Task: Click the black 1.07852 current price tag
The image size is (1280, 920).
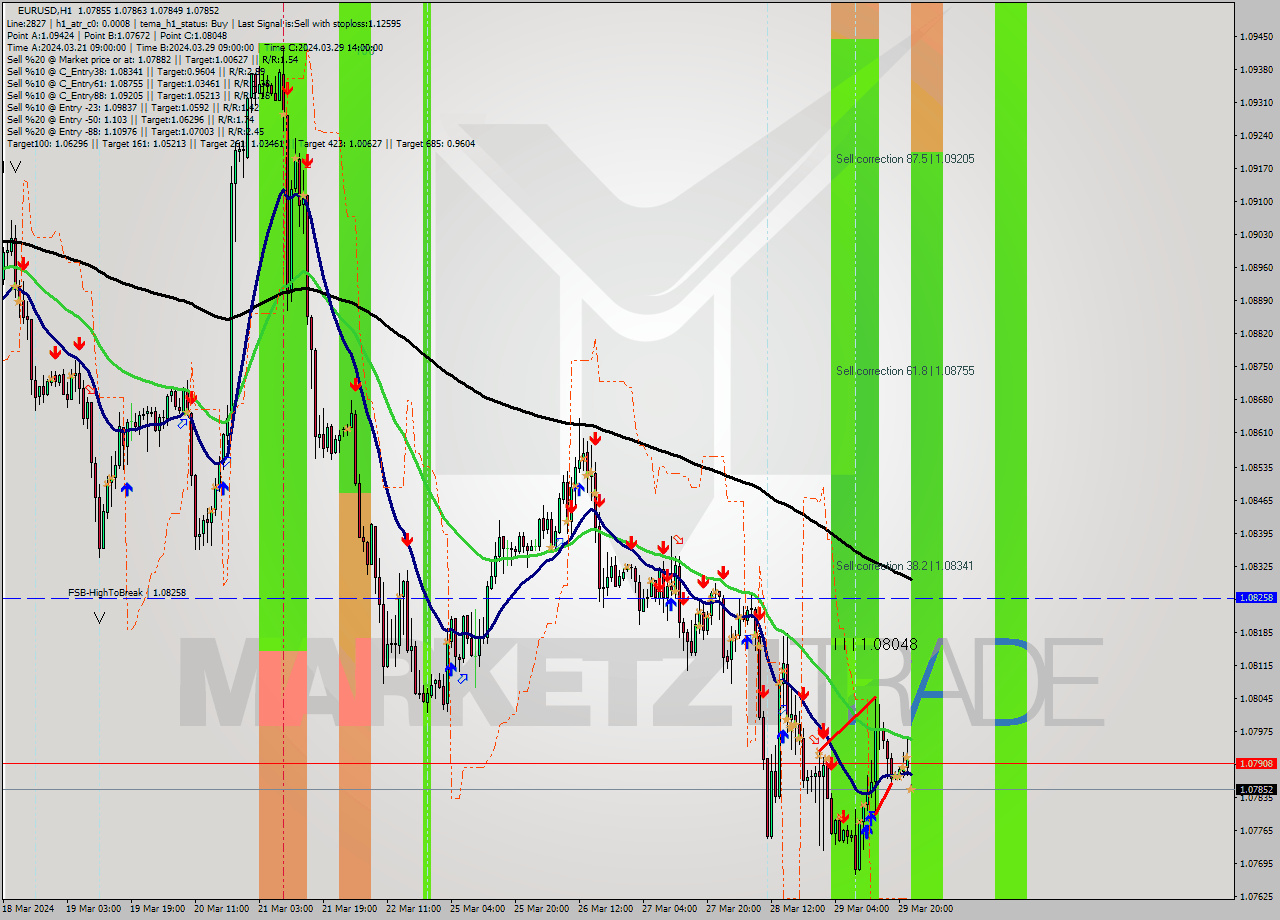Action: (1256, 789)
